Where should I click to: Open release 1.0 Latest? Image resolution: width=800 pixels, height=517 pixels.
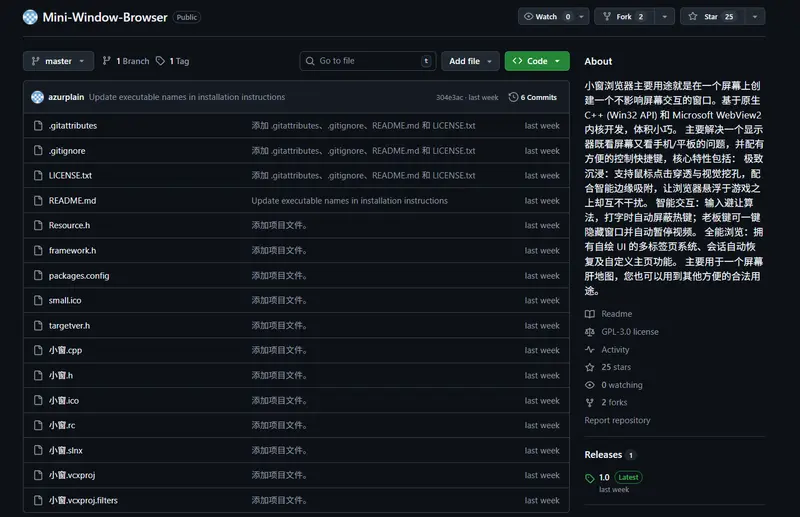[x=620, y=477]
